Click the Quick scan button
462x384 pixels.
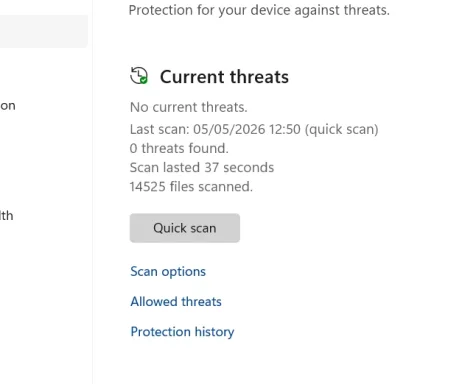[x=185, y=228]
